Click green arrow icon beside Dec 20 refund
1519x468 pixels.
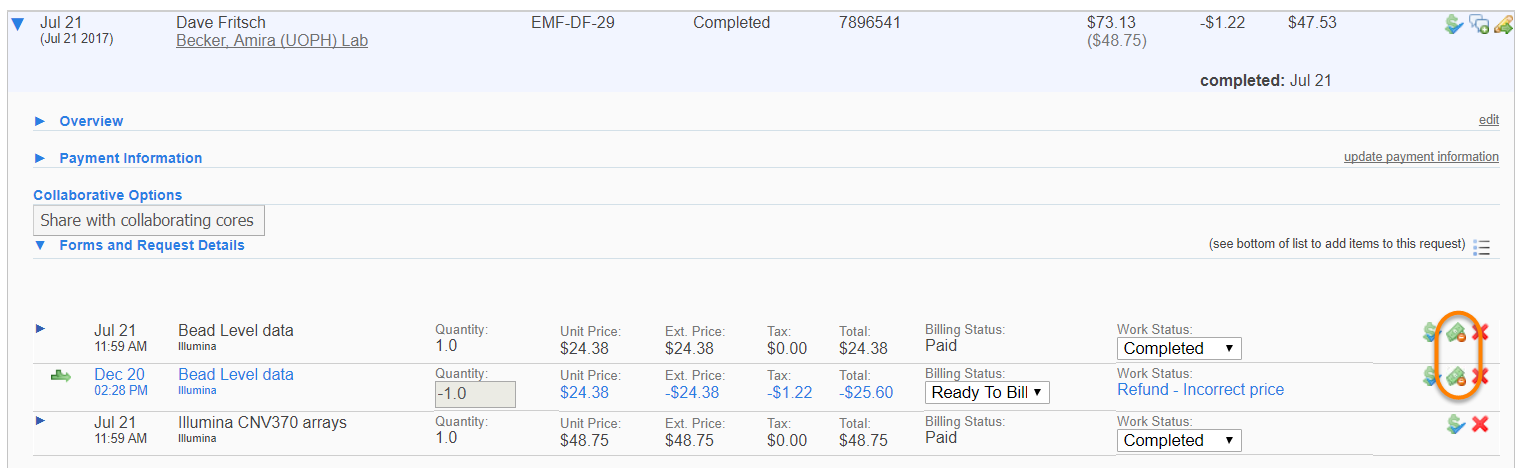click(x=61, y=376)
